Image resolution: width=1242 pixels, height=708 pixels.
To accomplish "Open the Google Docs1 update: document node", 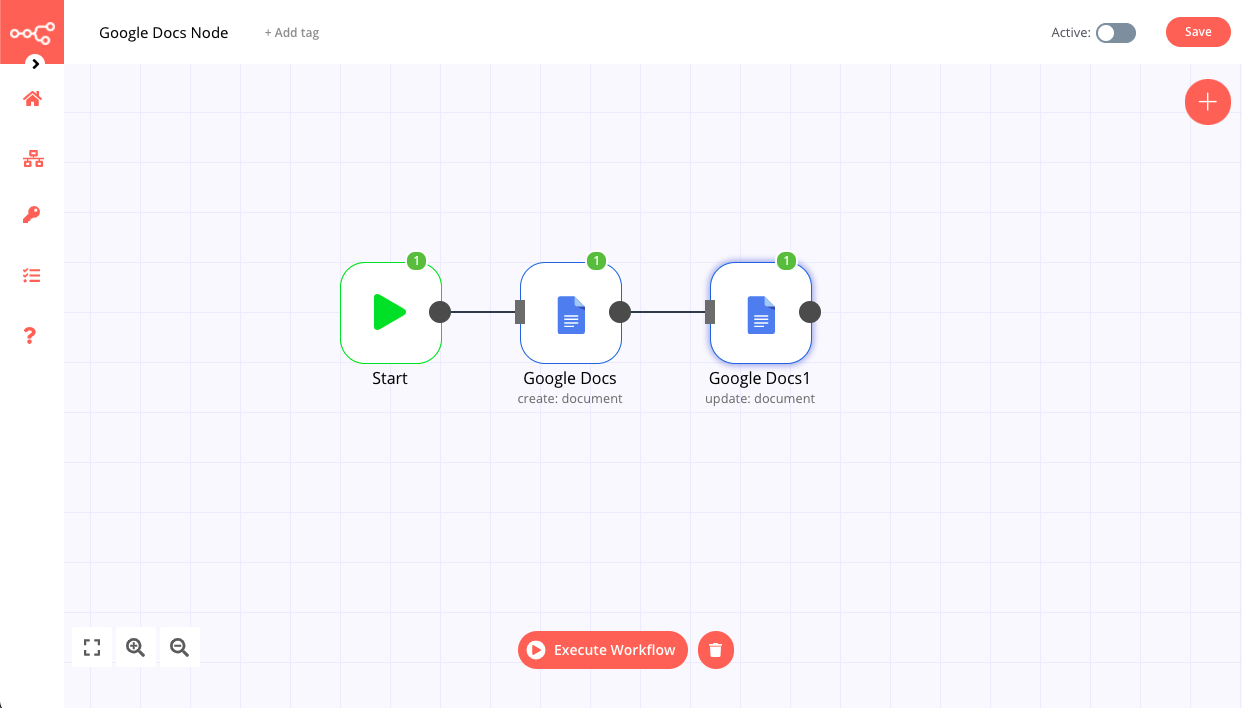I will pos(760,312).
